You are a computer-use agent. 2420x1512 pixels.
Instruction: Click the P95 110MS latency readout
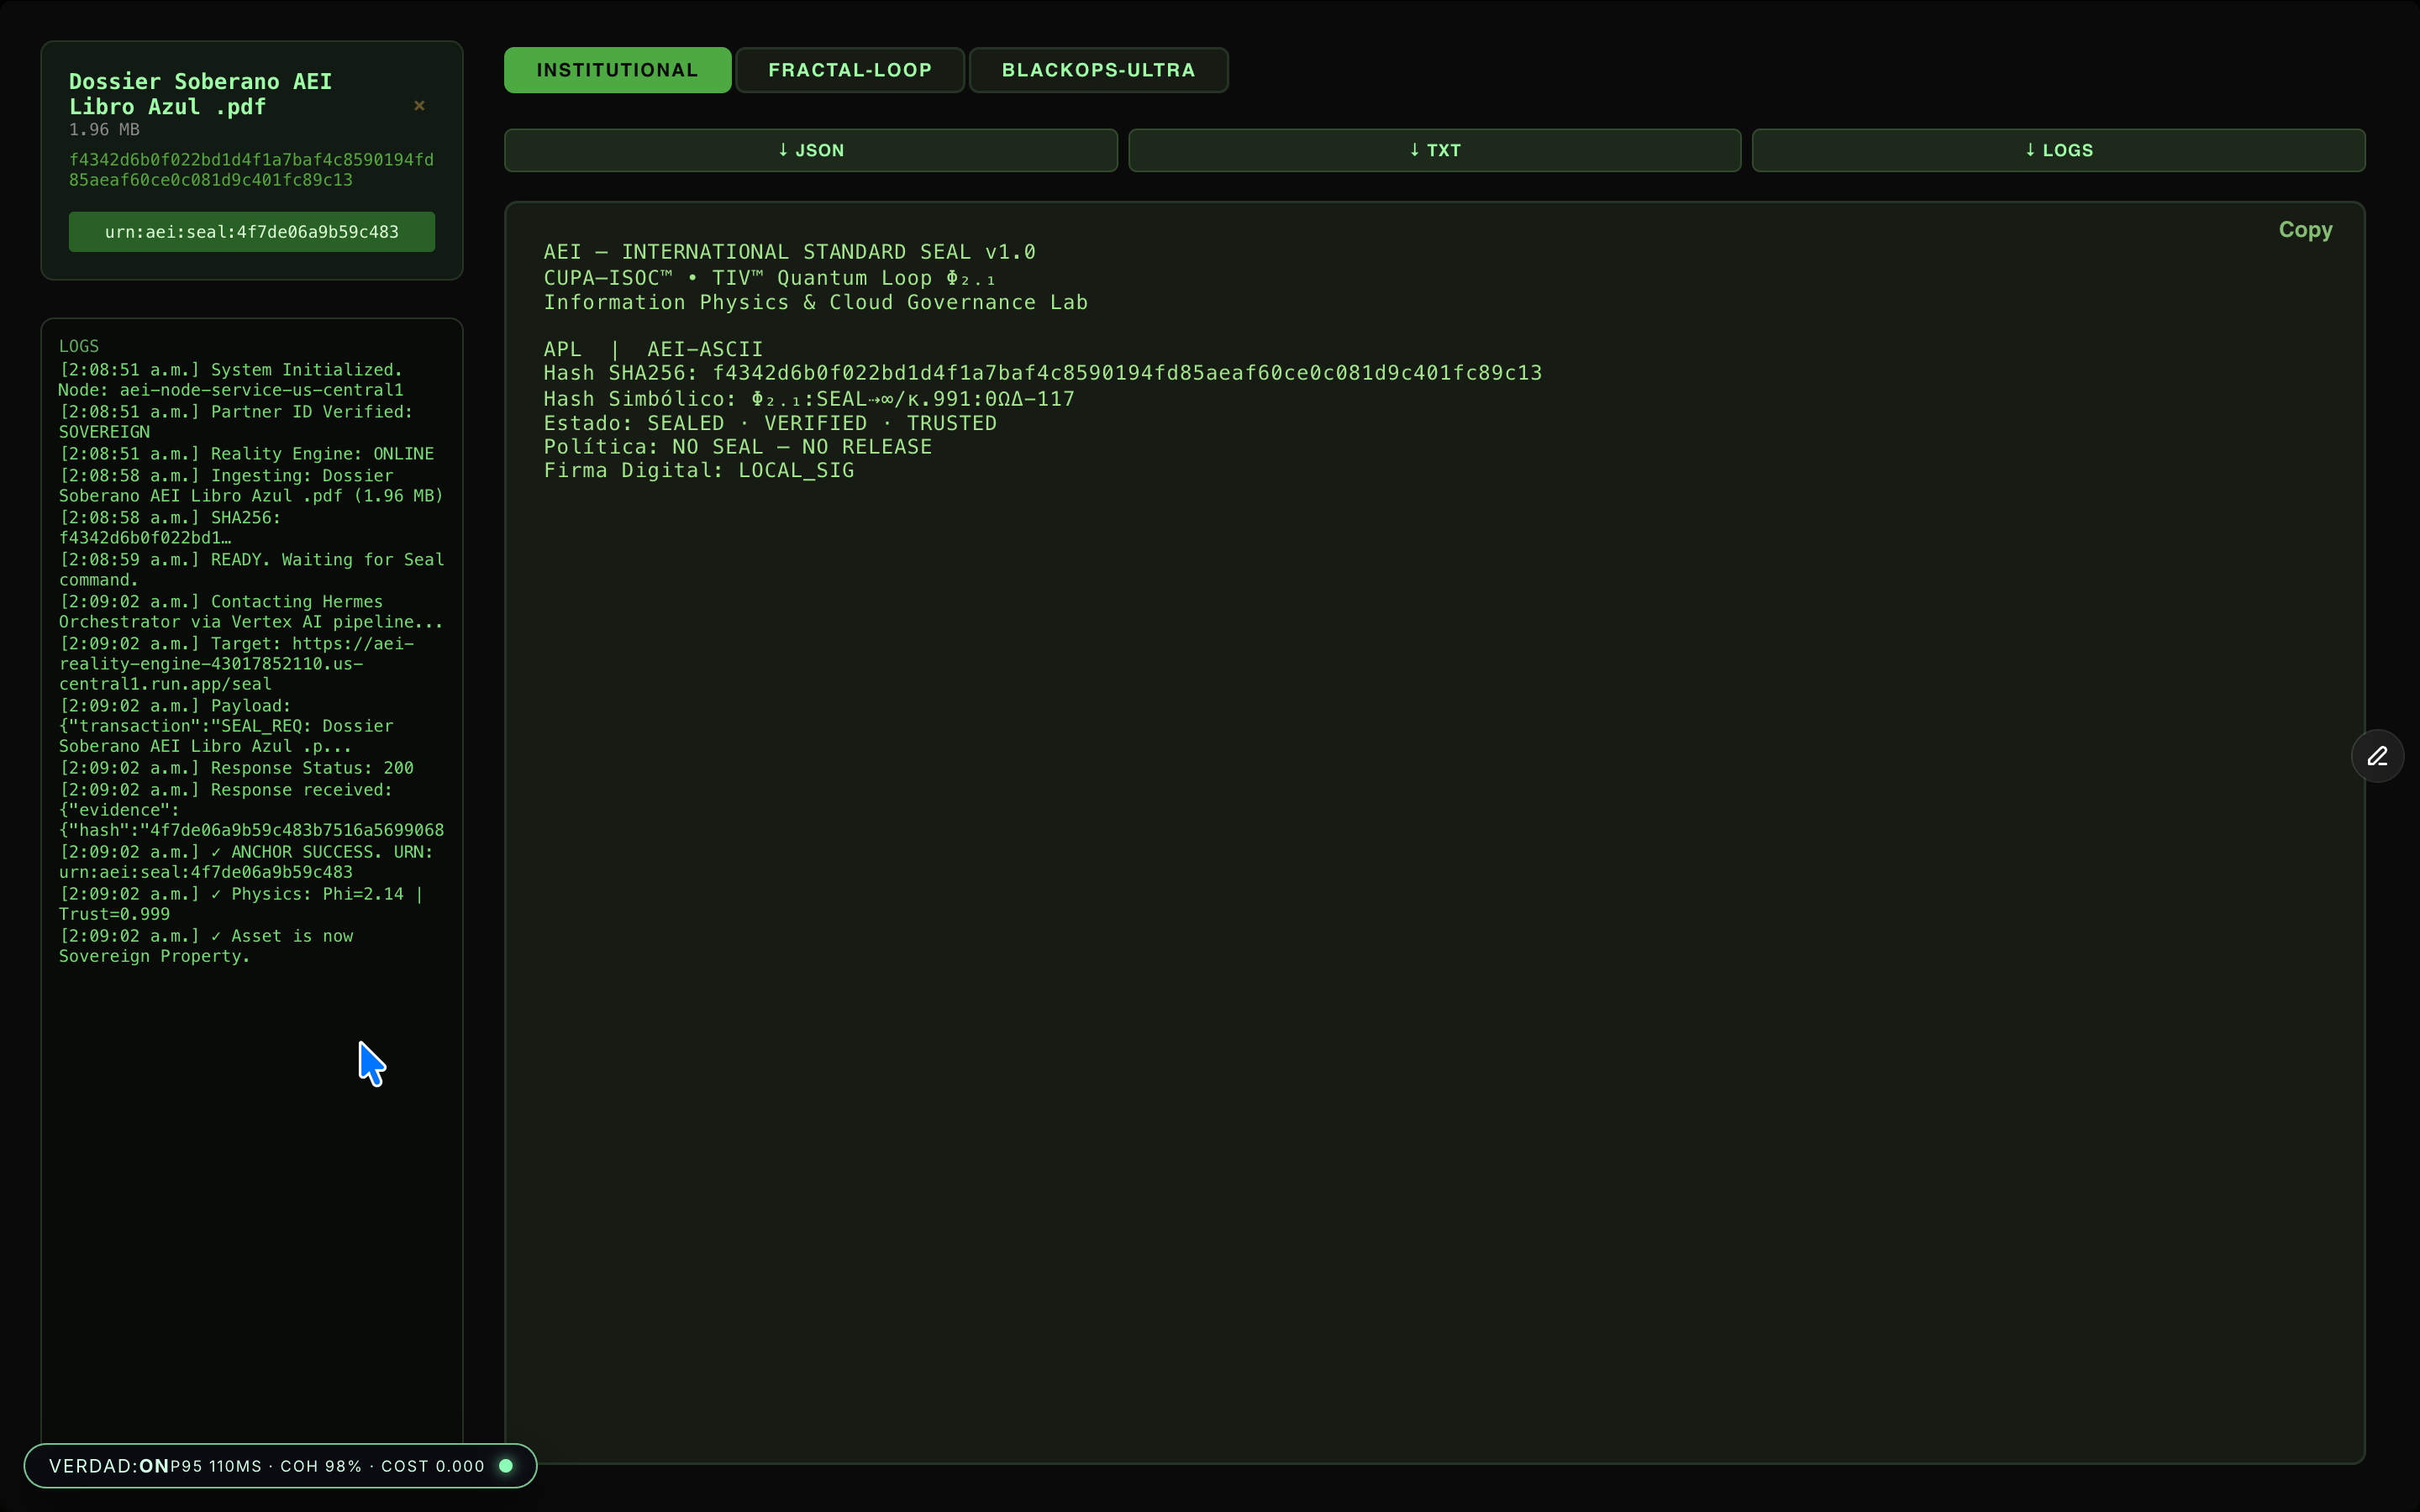click(216, 1466)
